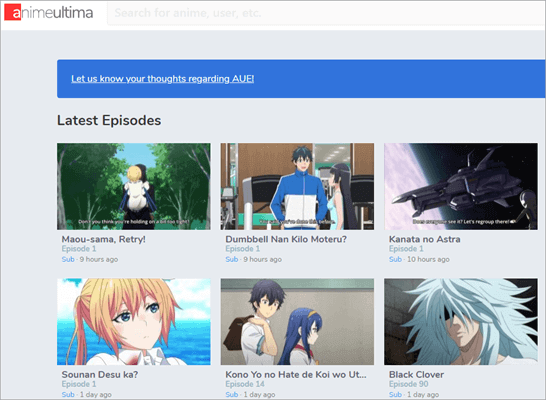The height and width of the screenshot is (400, 546).
Task: Click the Sub label under Dumbbell Nan Kilo
Action: [232, 259]
